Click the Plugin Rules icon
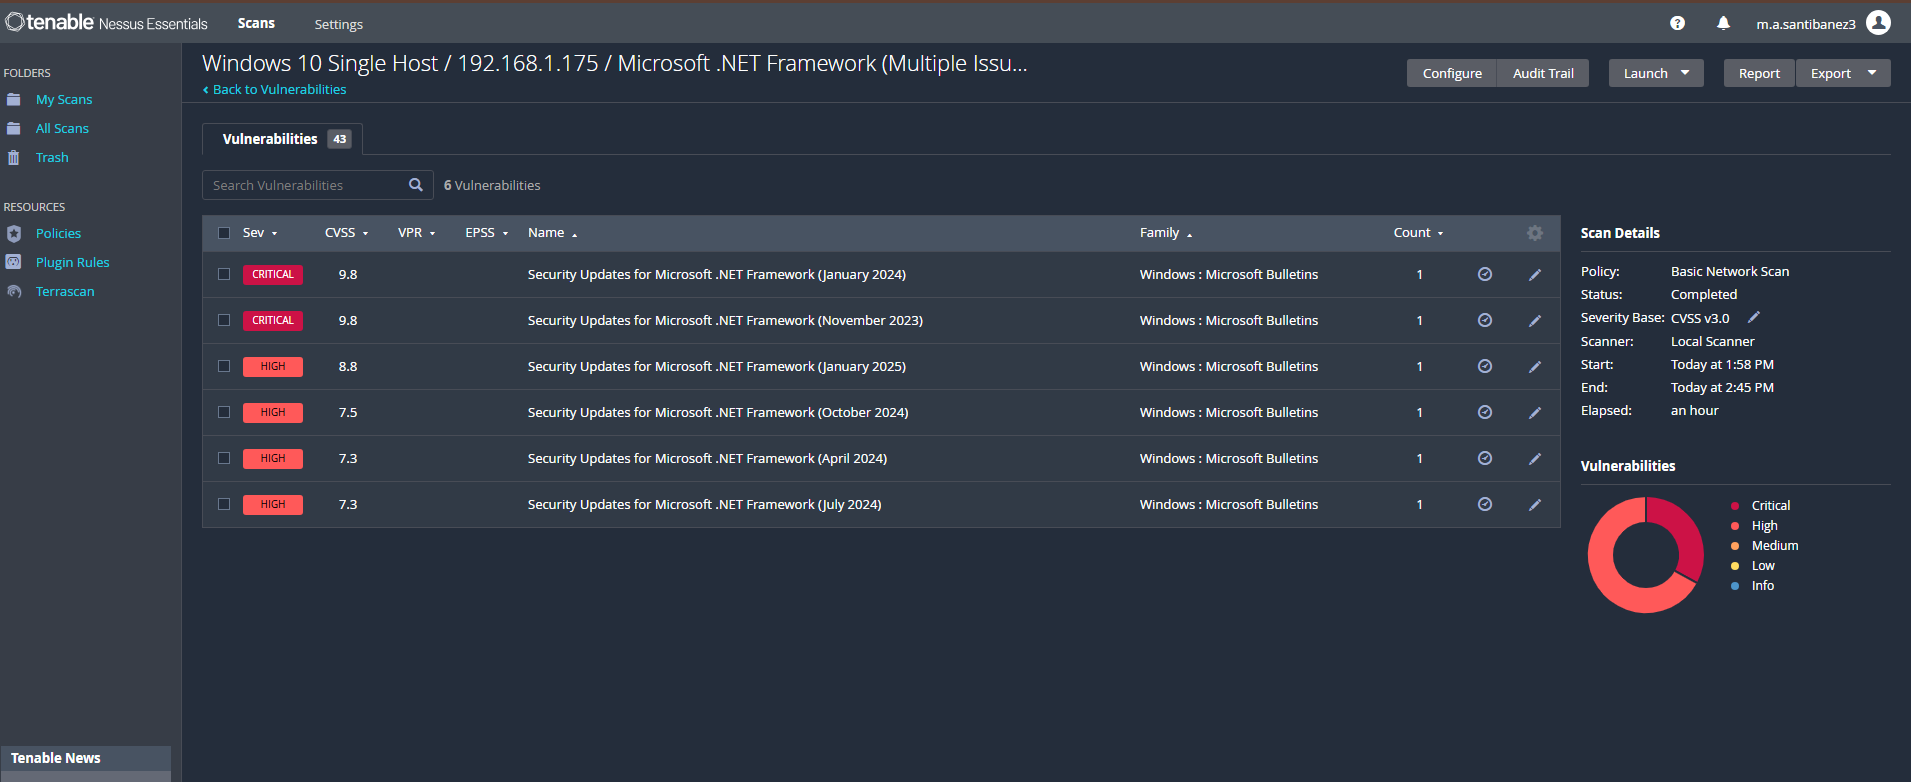 (x=14, y=262)
